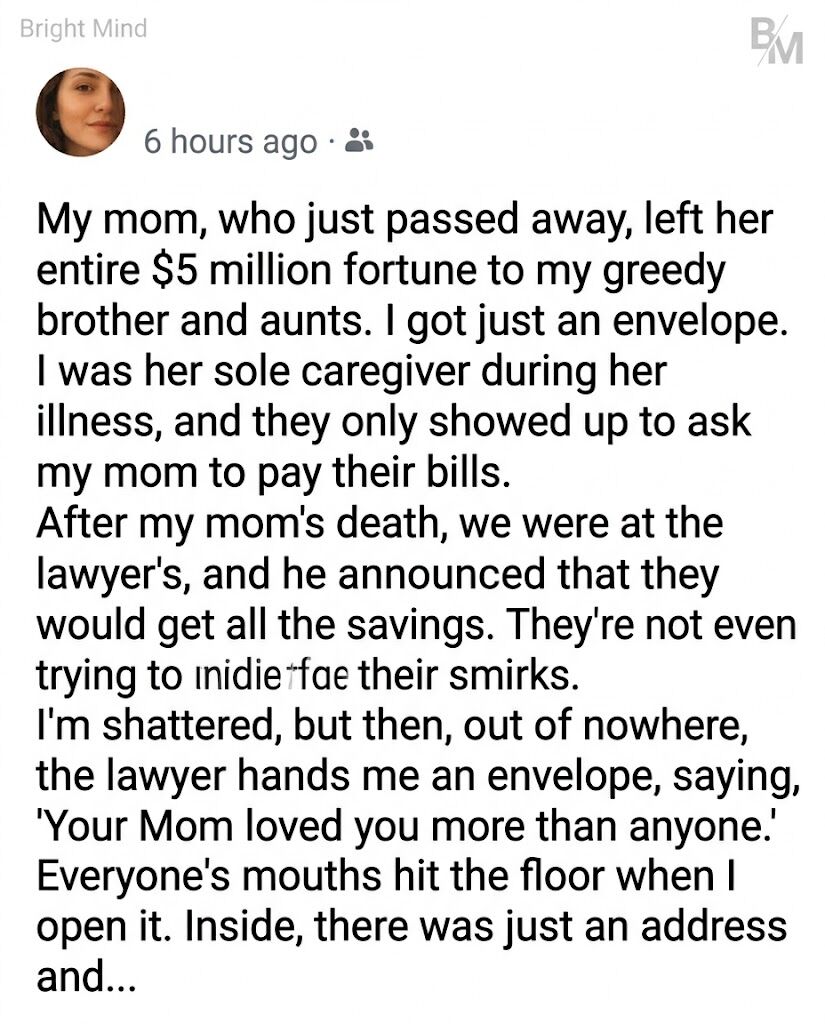This screenshot has height=1024, width=825.
Task: Select the words "greedy brother and aunts"
Action: (x=380, y=295)
